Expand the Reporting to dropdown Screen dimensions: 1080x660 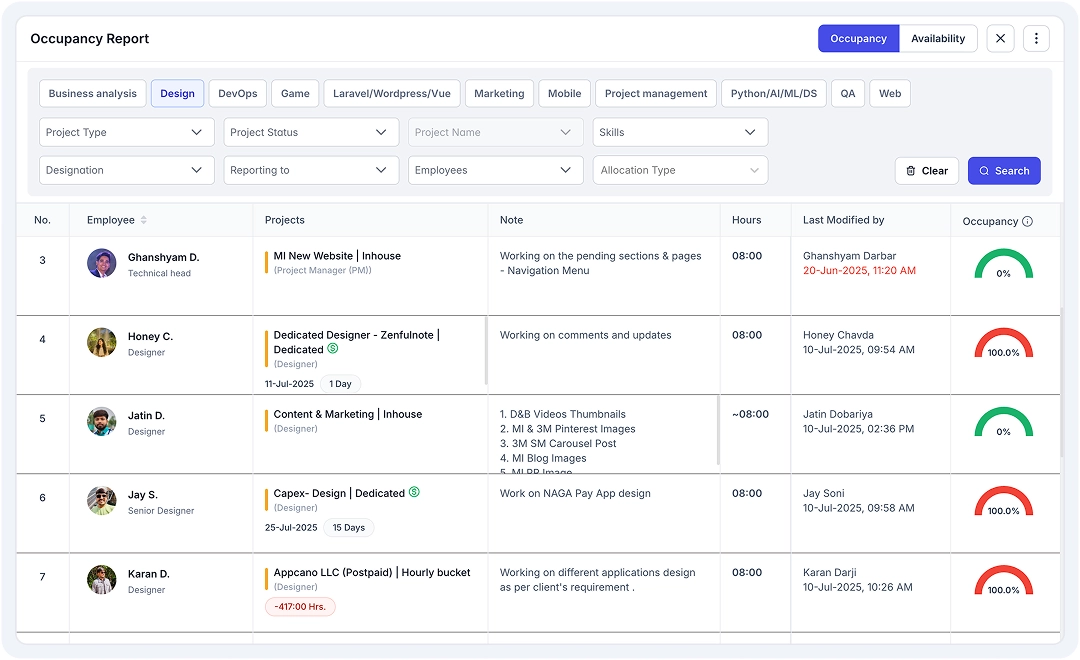[311, 170]
